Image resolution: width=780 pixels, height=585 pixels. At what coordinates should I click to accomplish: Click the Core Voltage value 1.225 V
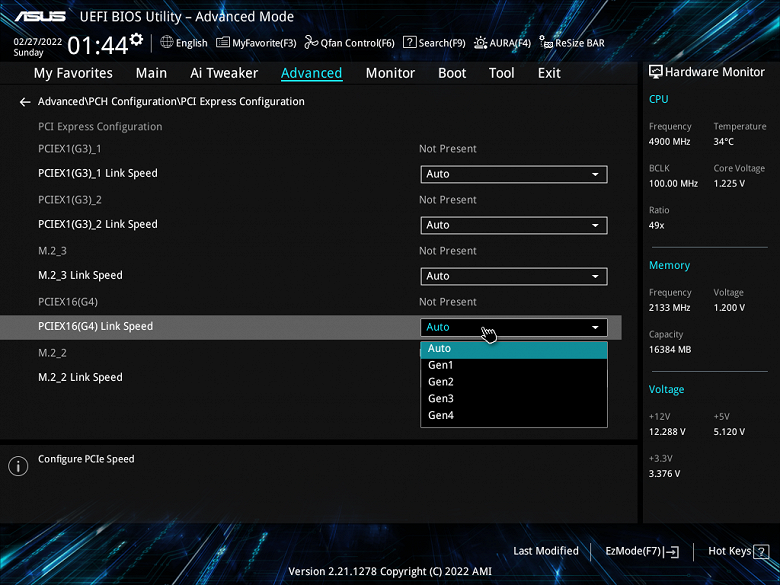pos(729,184)
